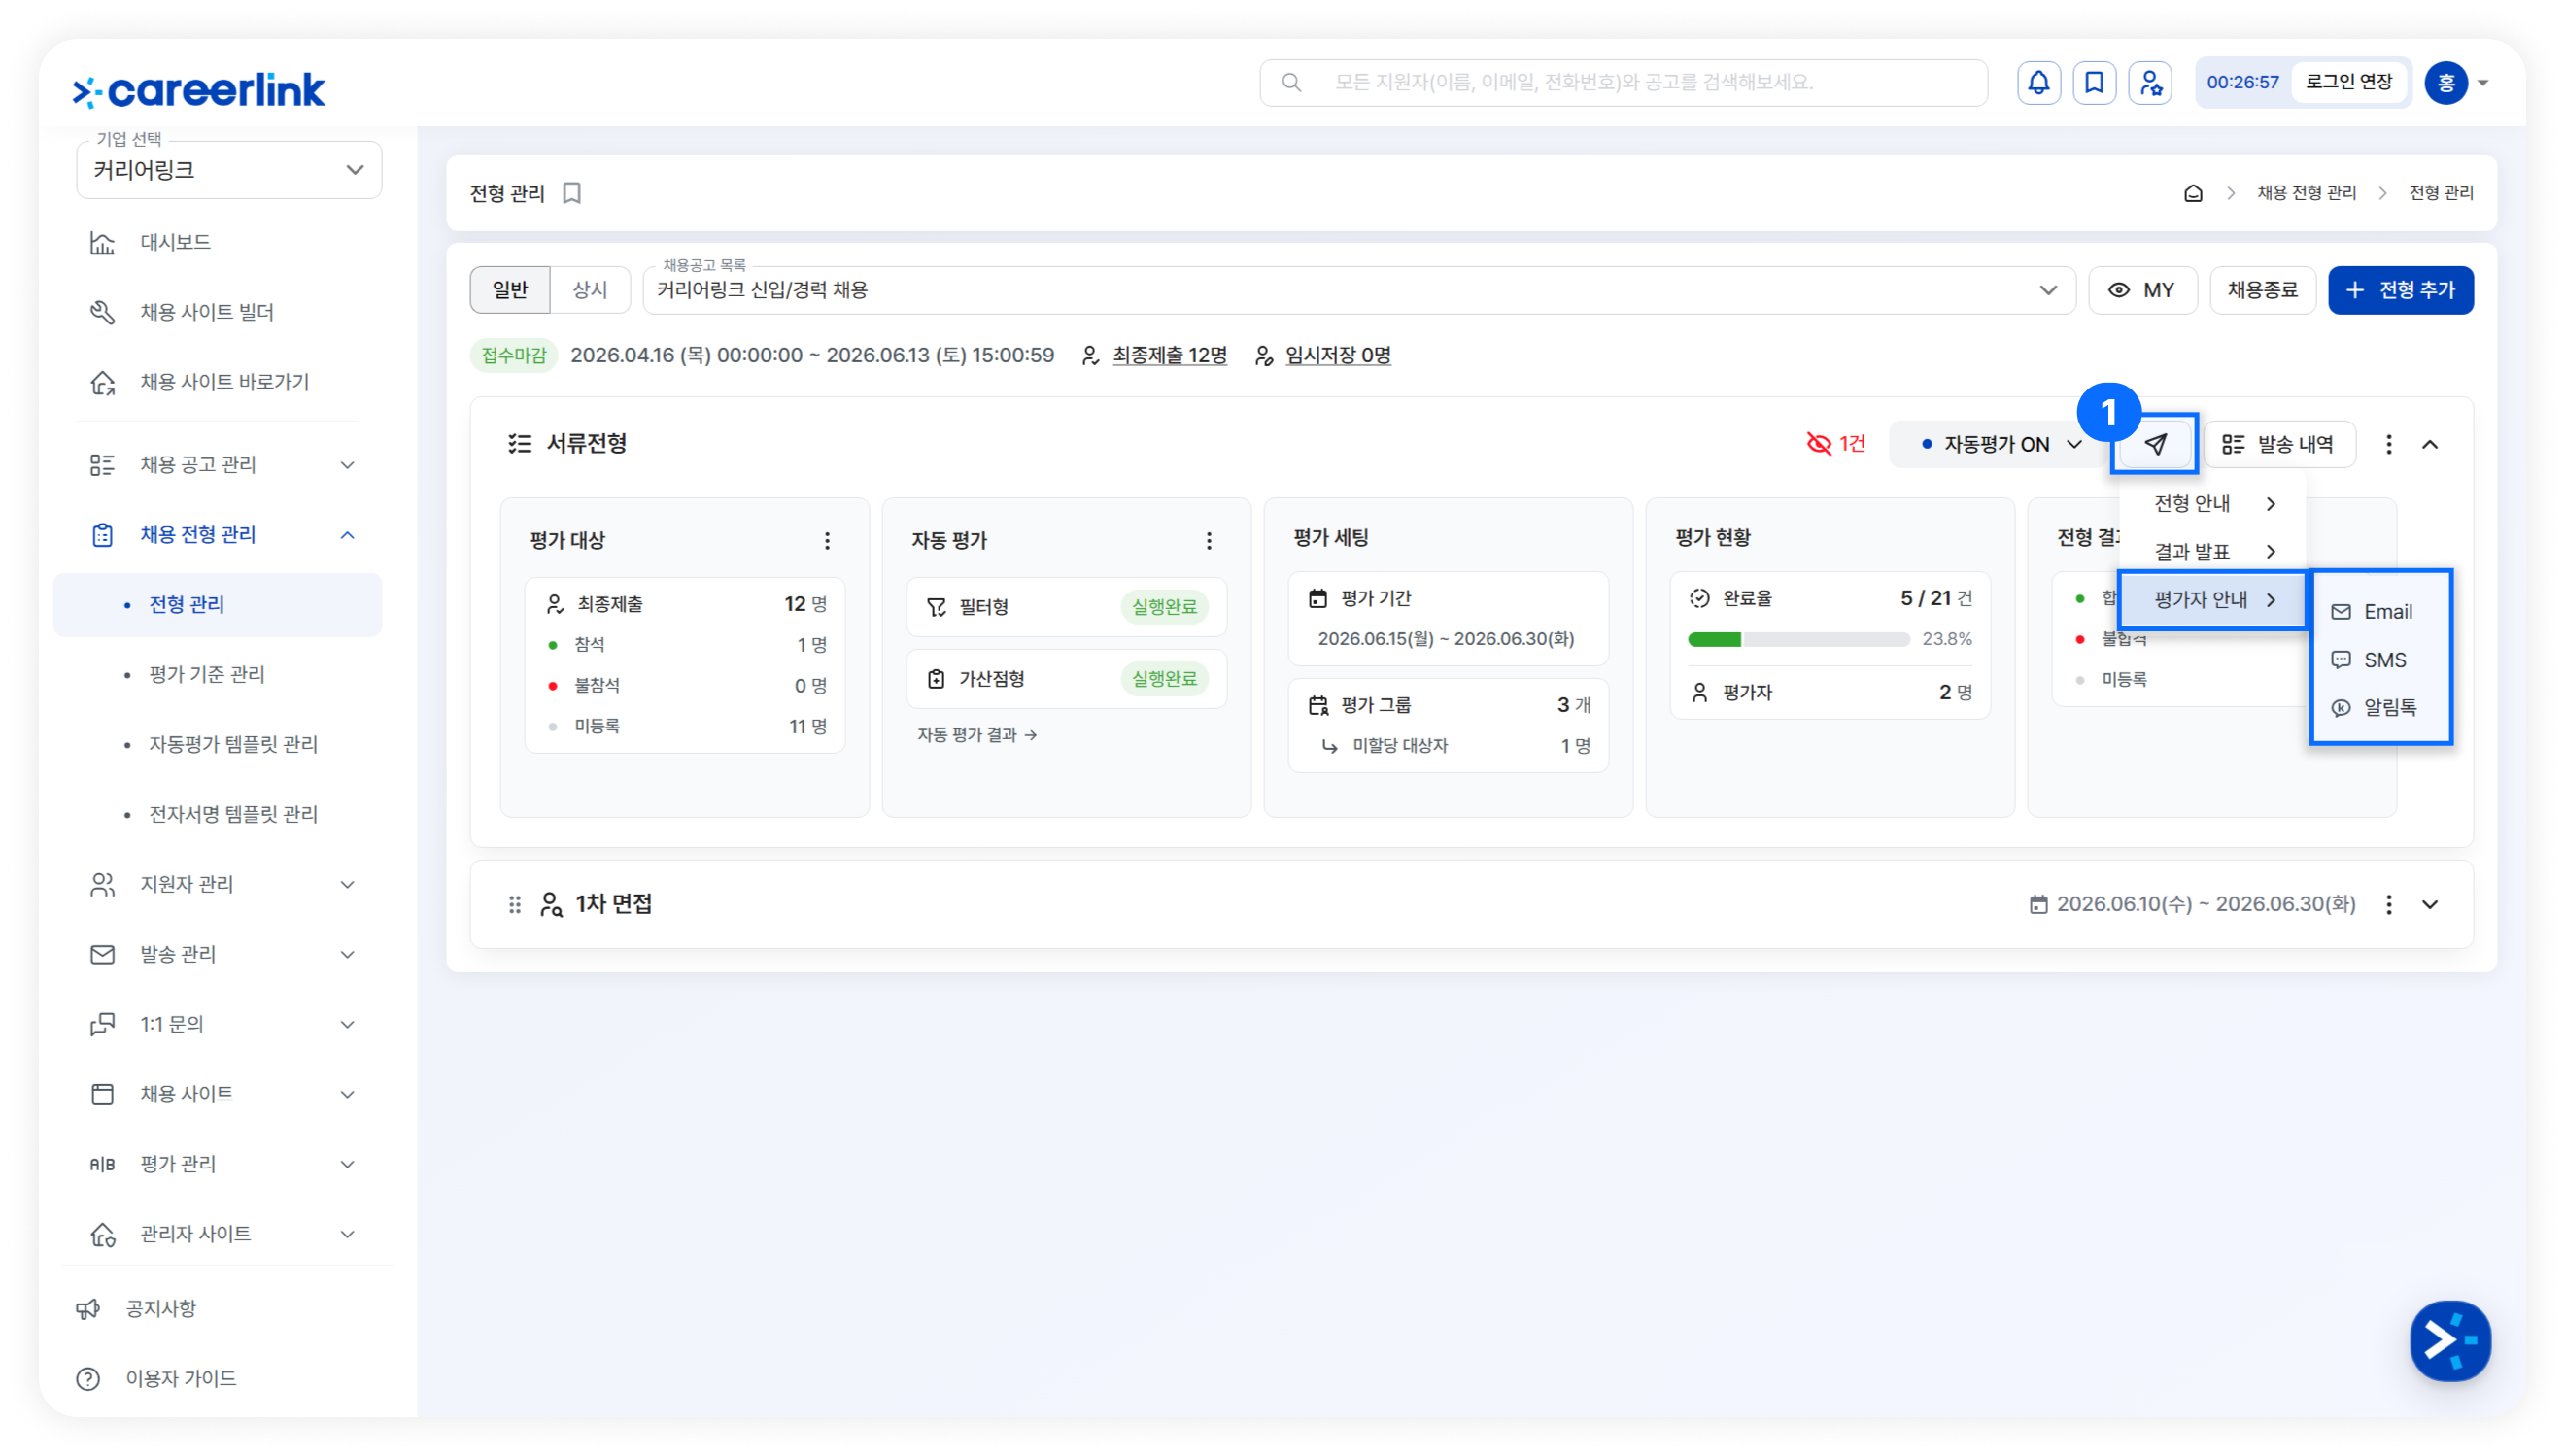Open 자동 평가 card kebab menu

(x=1209, y=540)
